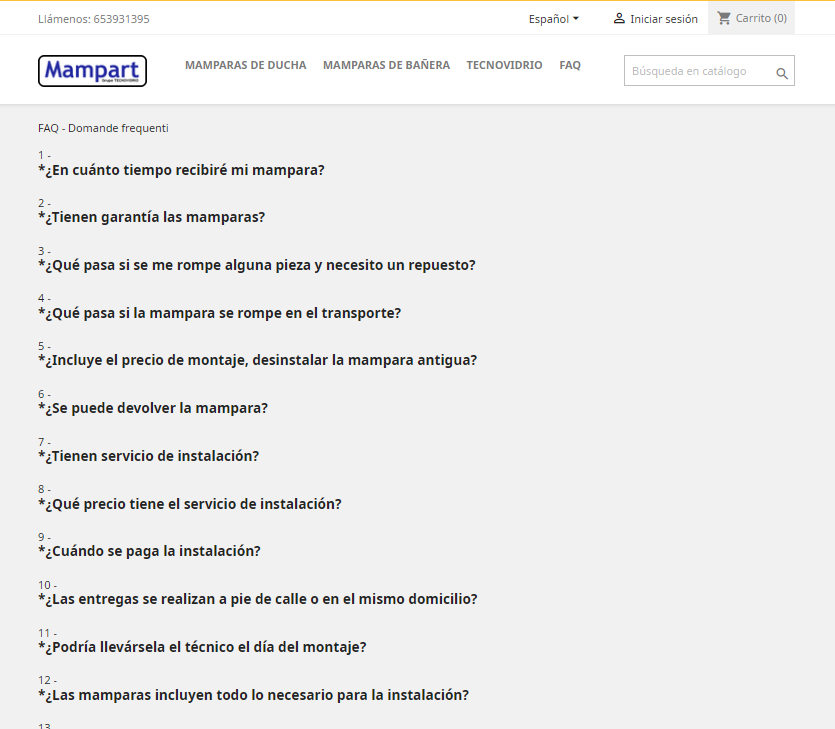Open Mamparas de Ducha menu
This screenshot has width=835, height=729.
pyautogui.click(x=245, y=65)
